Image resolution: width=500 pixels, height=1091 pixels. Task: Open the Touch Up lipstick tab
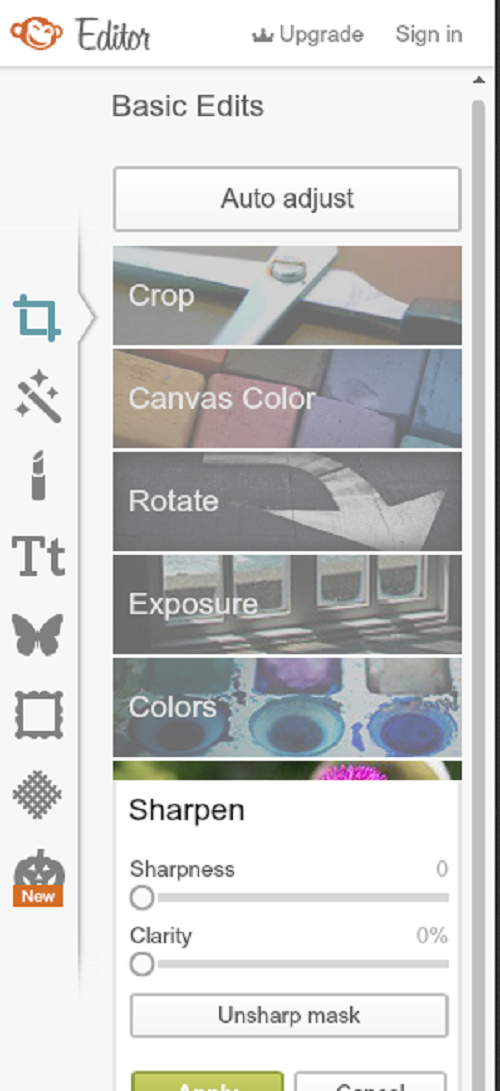(x=38, y=475)
